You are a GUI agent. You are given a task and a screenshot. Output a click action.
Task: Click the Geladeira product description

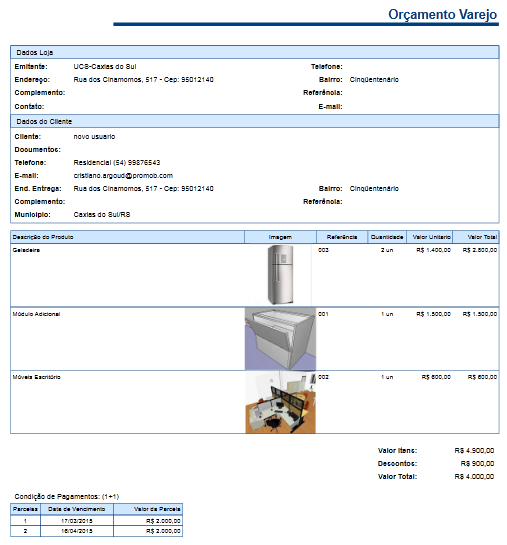(x=26, y=250)
